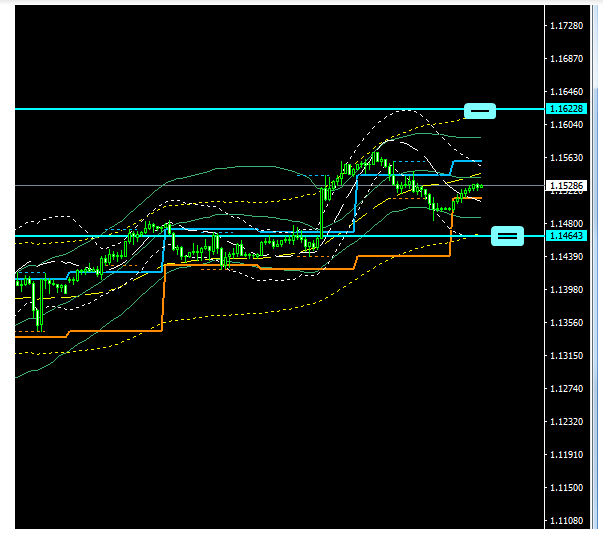Click the 1.16460 price axis label
603x536 pixels.
(x=566, y=92)
